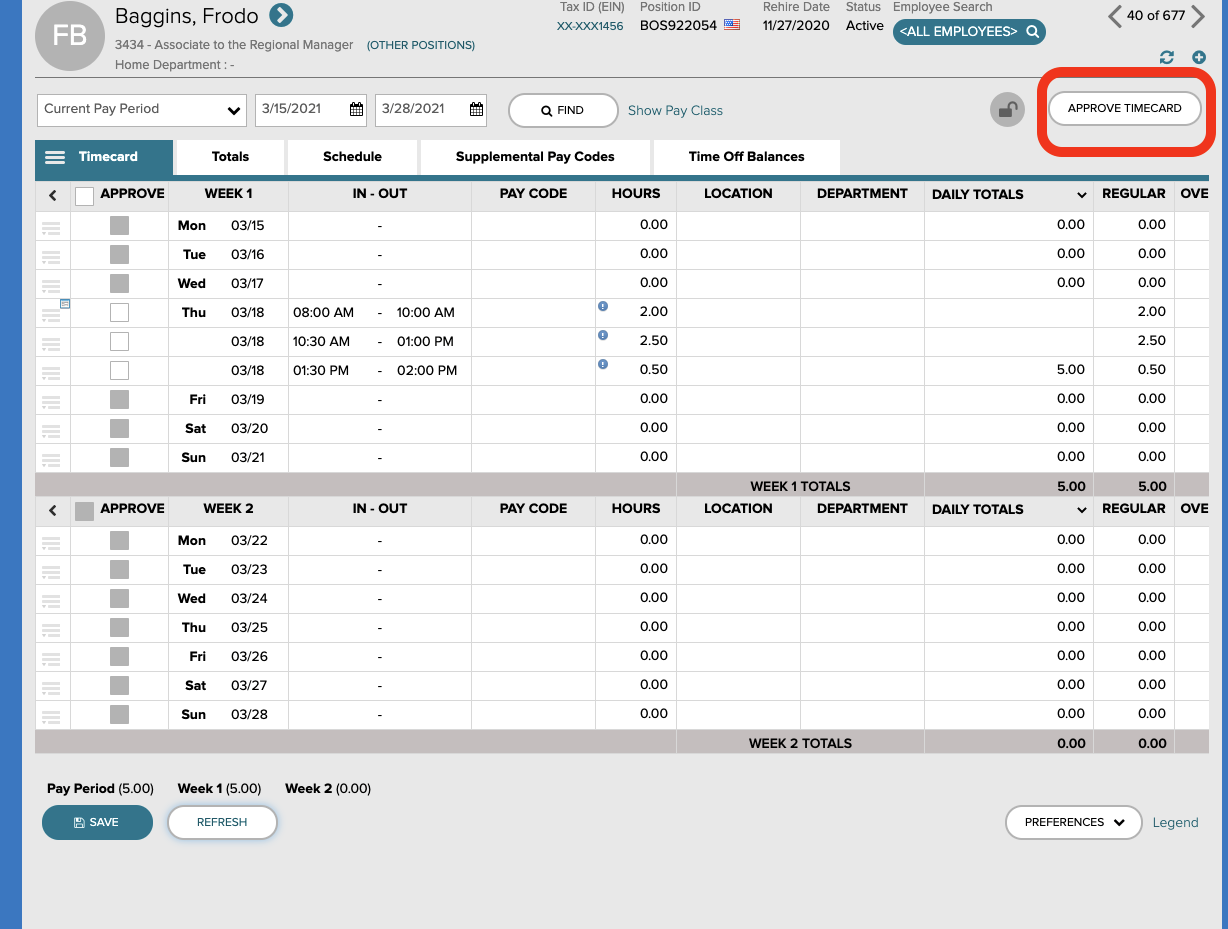This screenshot has height=929, width=1228.
Task: Switch to the Schedule tab
Action: click(352, 156)
